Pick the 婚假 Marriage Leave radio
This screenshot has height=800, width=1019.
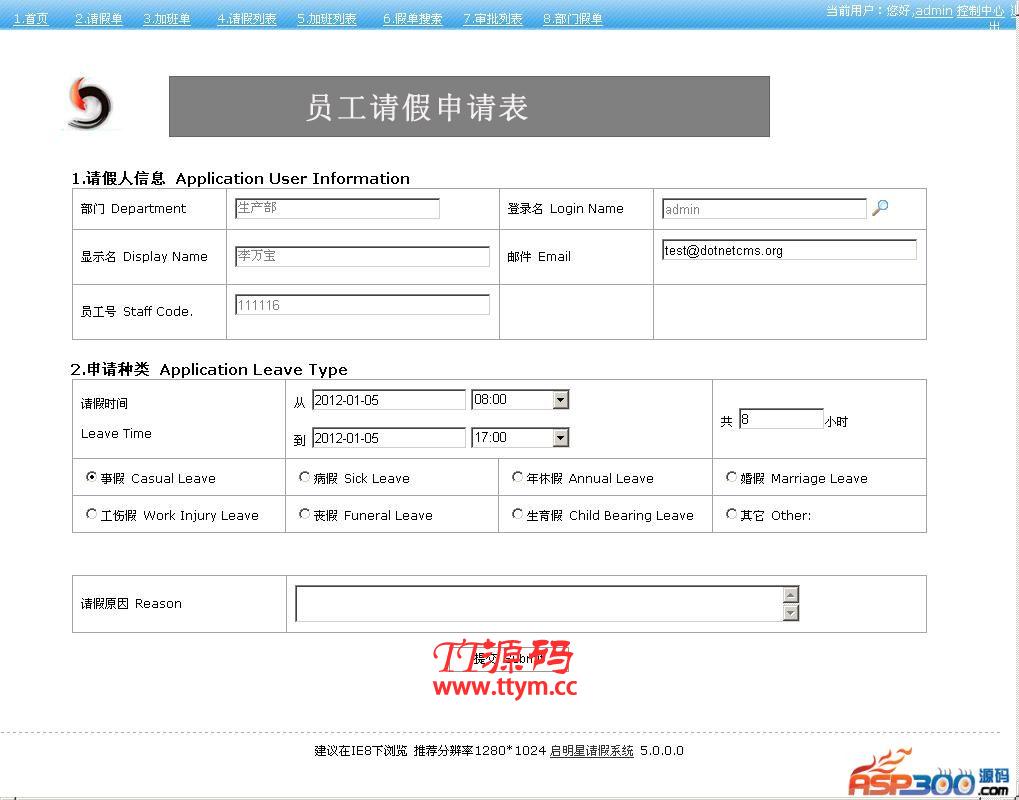(x=731, y=477)
